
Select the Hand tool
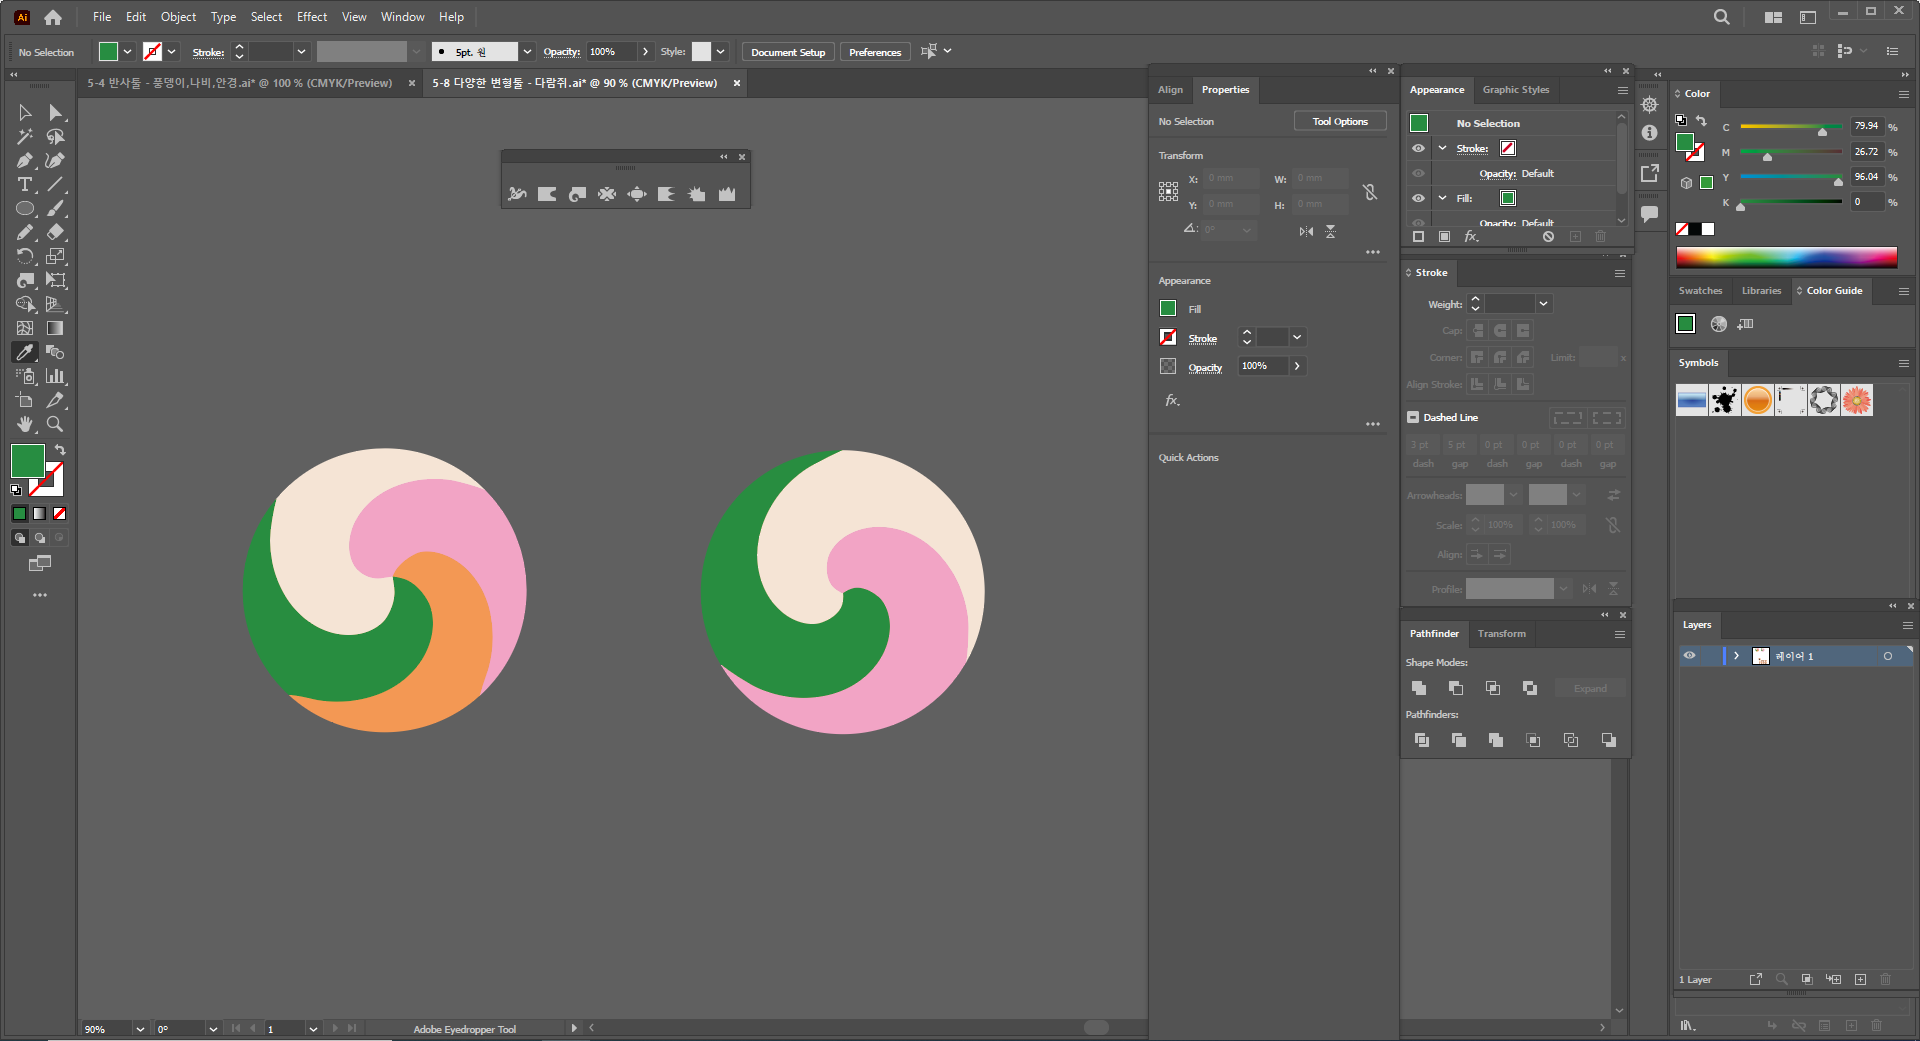(25, 425)
